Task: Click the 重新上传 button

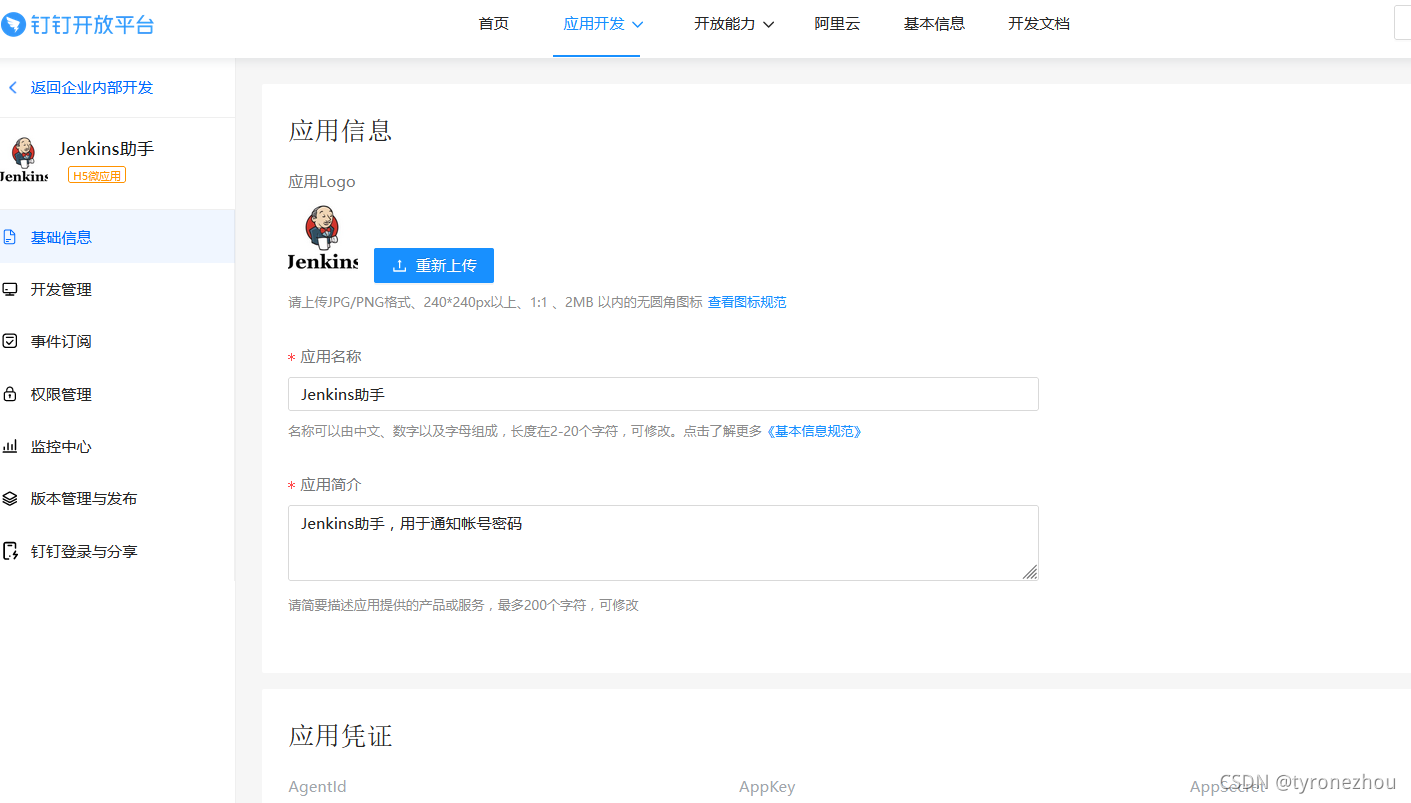Action: click(x=434, y=266)
